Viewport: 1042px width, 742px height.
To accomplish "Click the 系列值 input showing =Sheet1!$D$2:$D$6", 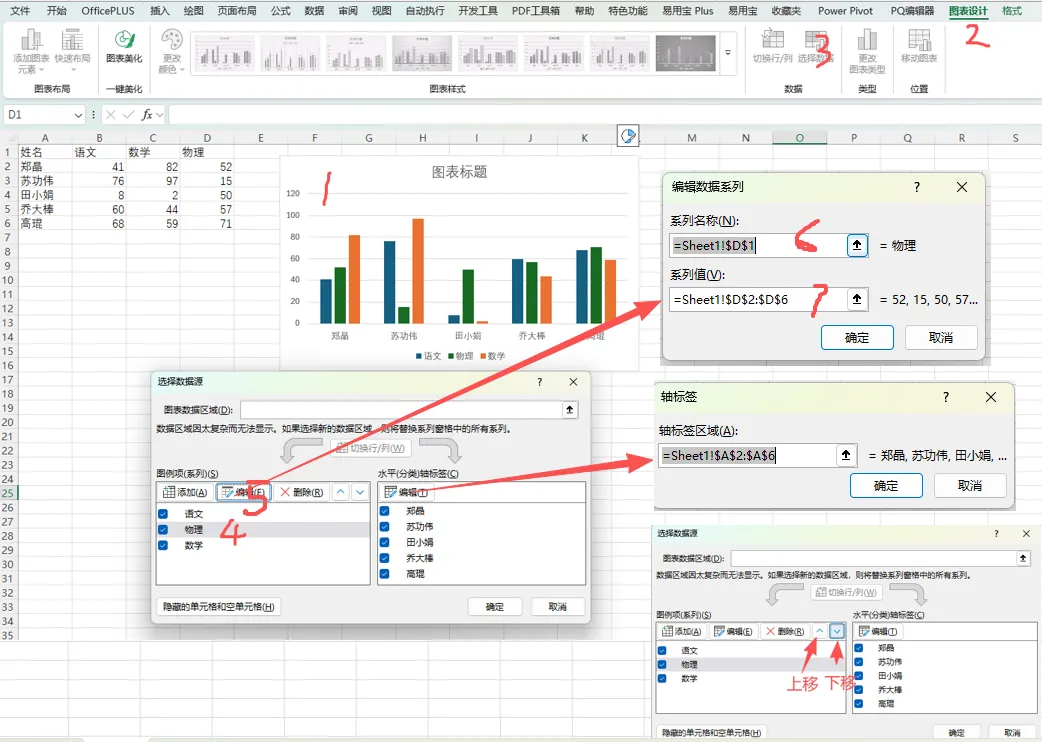I will (x=758, y=300).
